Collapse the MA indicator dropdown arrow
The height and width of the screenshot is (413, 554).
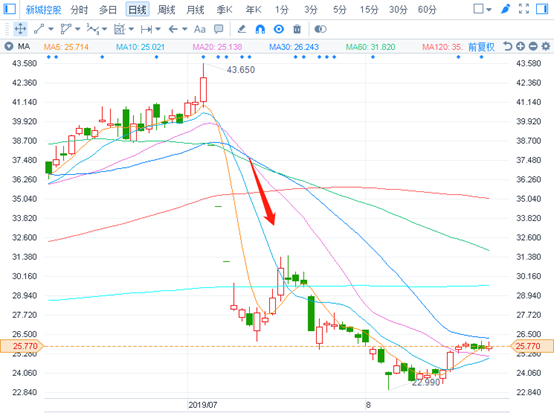[9, 46]
